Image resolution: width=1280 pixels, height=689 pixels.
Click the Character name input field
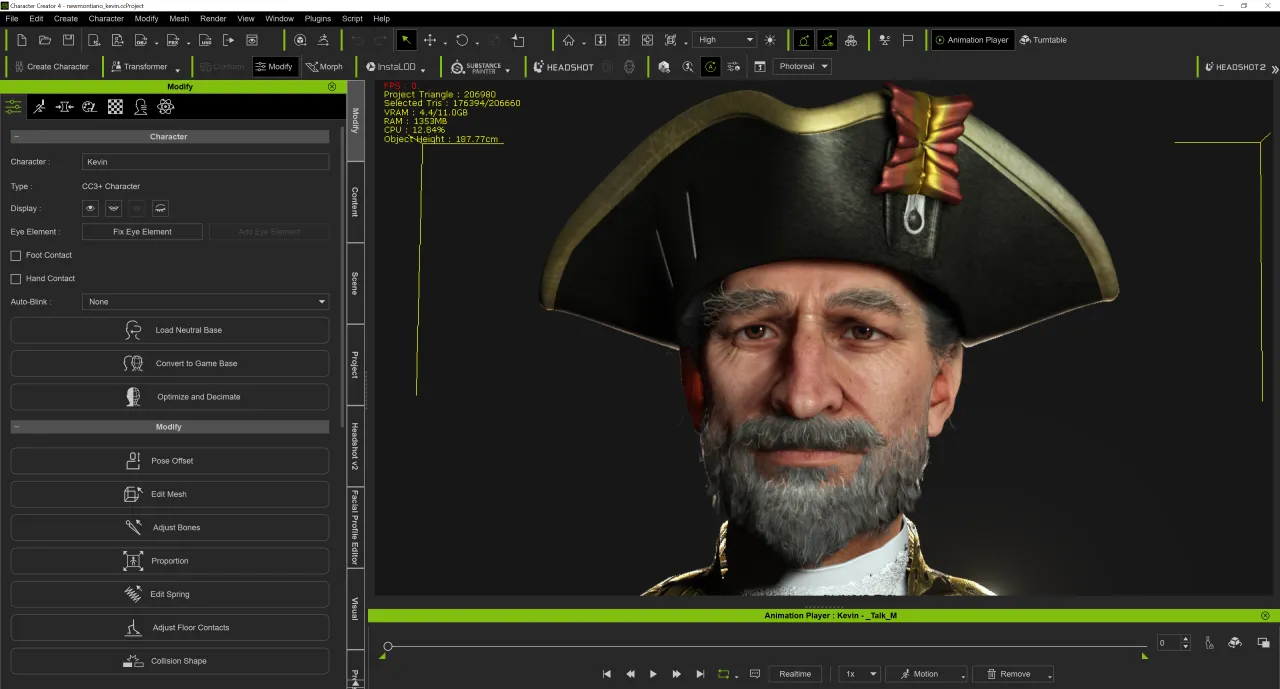click(205, 162)
